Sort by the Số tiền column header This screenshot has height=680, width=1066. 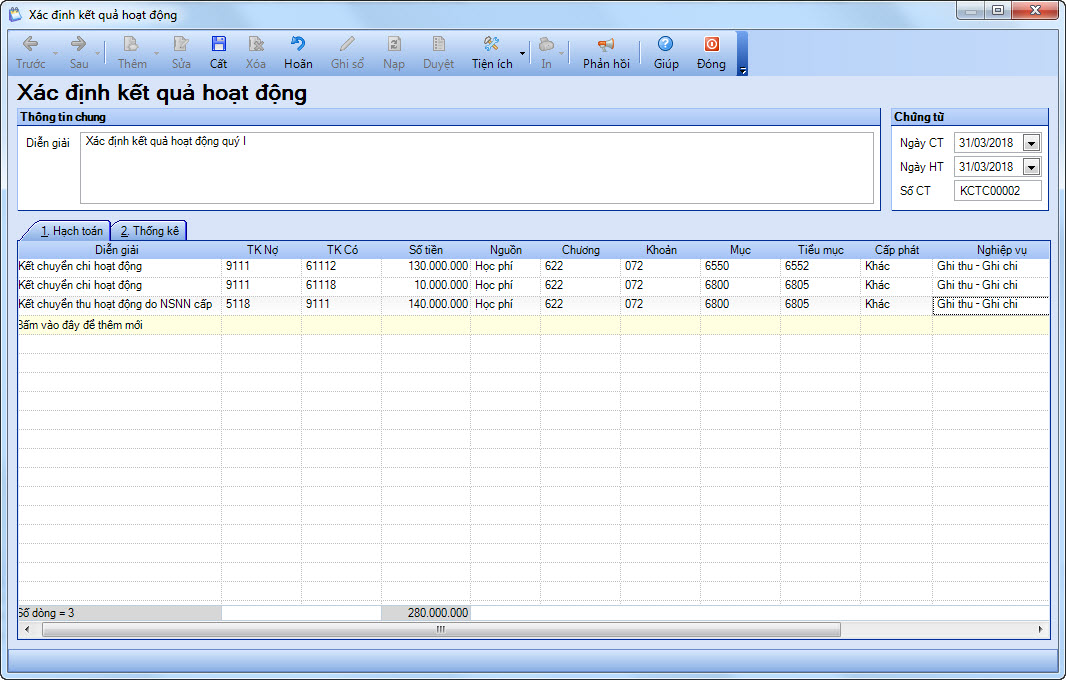pos(426,250)
